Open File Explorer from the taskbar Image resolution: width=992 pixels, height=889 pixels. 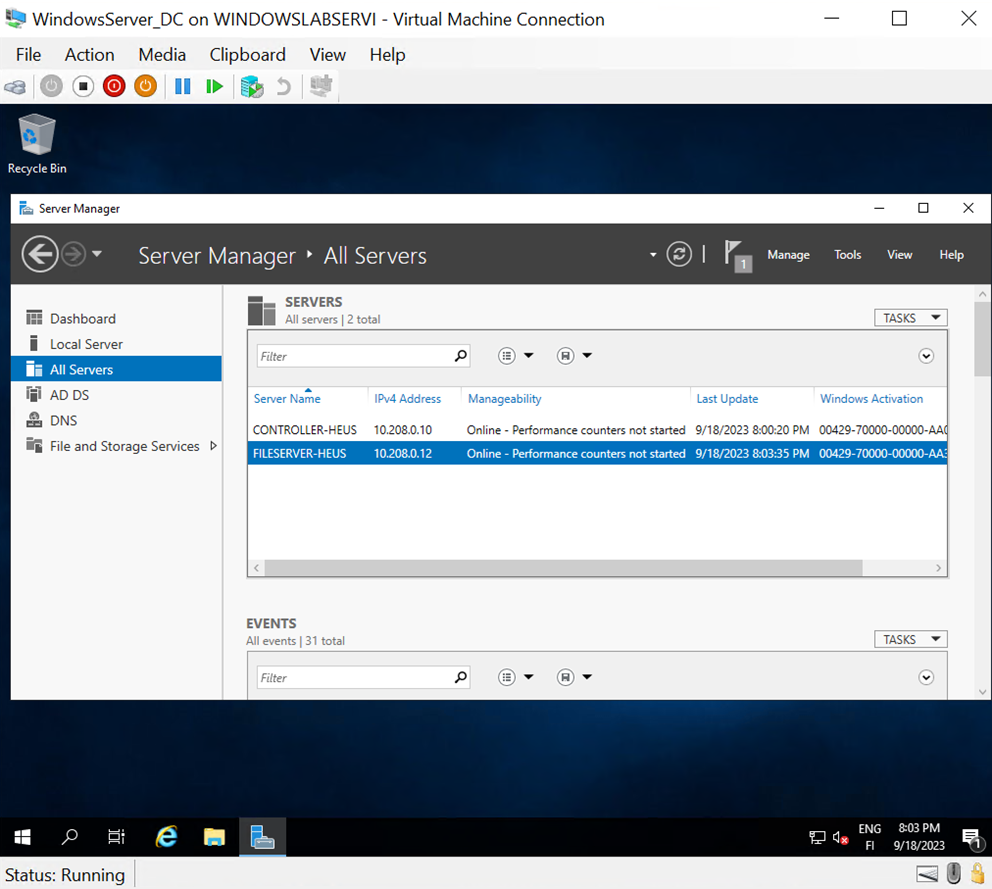(x=214, y=837)
